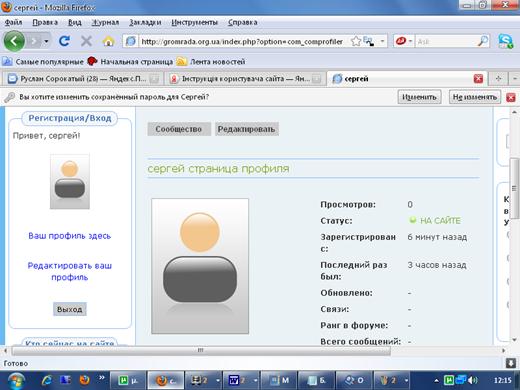Viewport: 520px width, 390px height.
Task: Open the Инструменты menu
Action: [x=194, y=22]
